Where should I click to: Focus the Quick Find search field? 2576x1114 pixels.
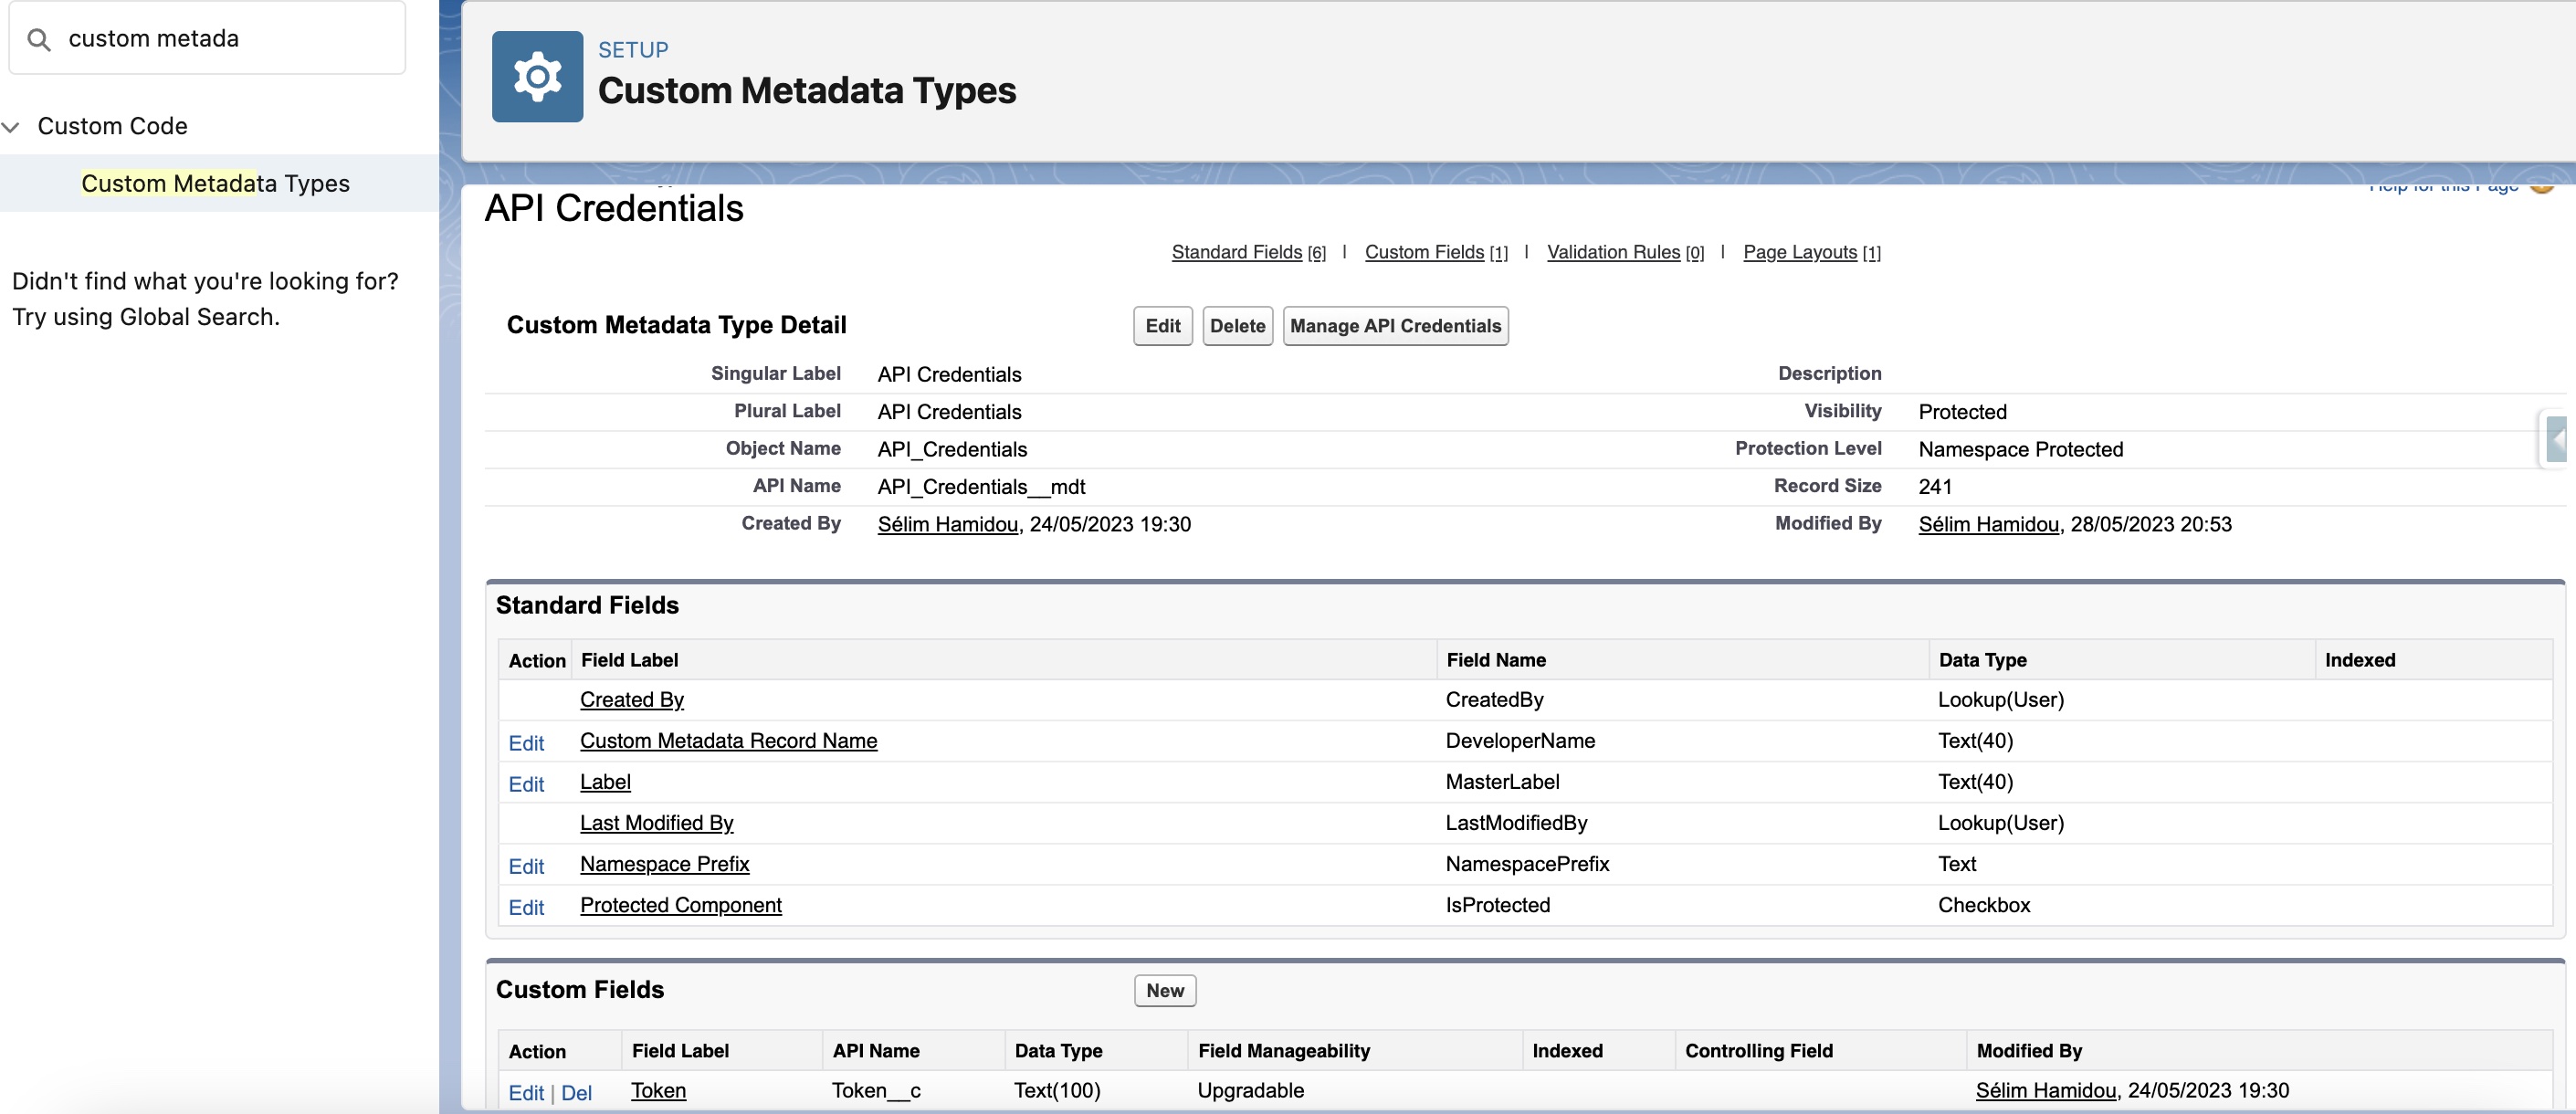(207, 38)
